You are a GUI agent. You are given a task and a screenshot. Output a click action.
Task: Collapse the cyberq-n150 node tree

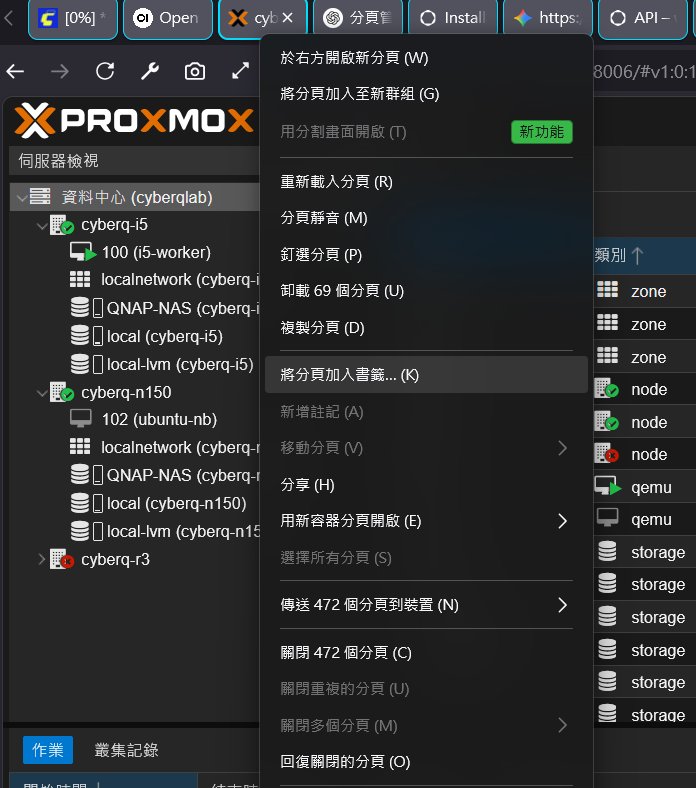(x=41, y=393)
